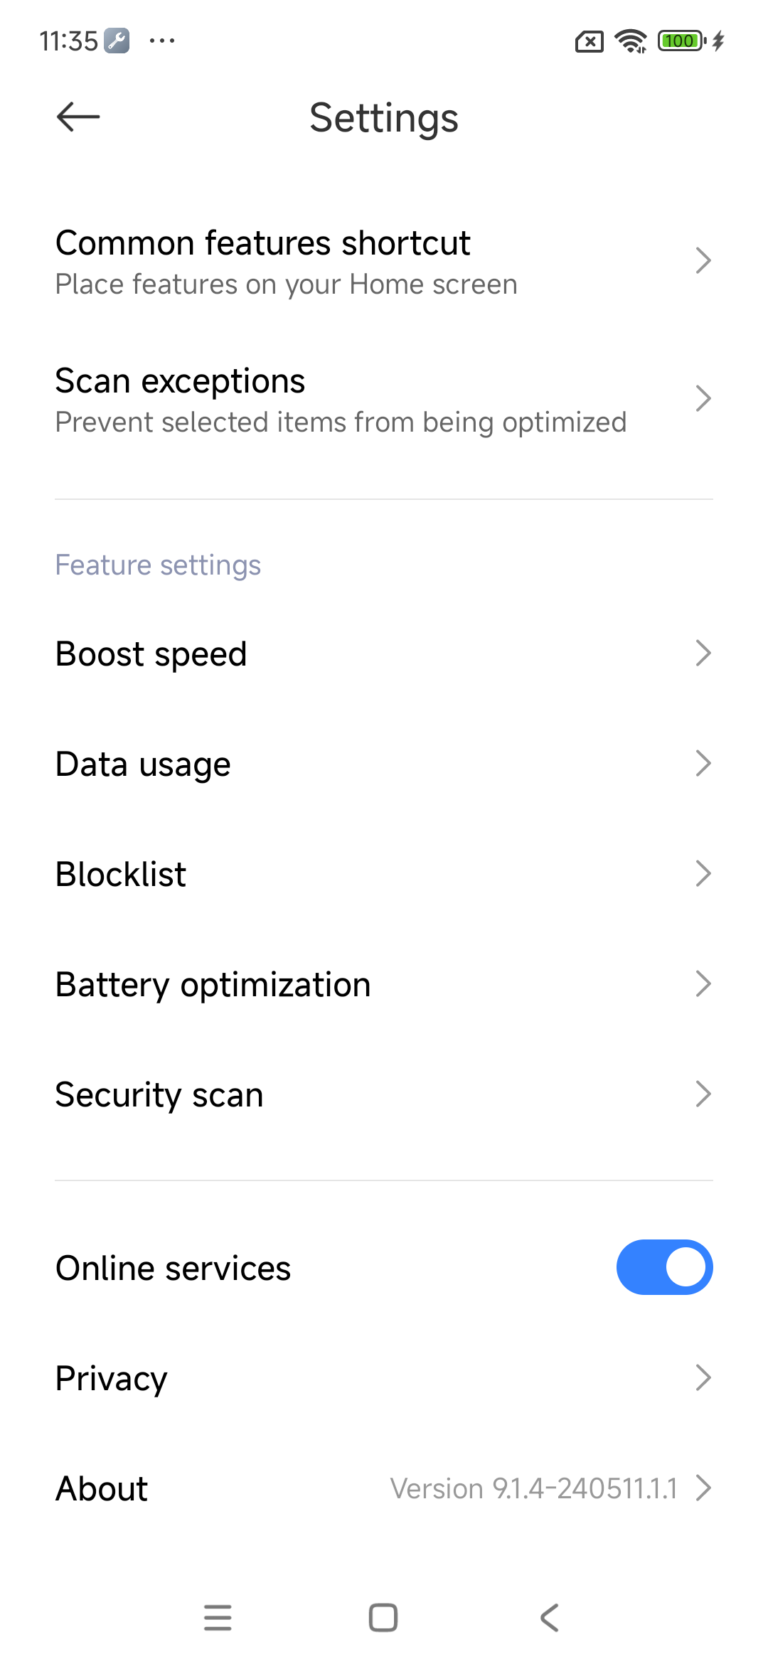This screenshot has height=1664, width=768.
Task: Open the Common features shortcut settings
Action: click(384, 260)
